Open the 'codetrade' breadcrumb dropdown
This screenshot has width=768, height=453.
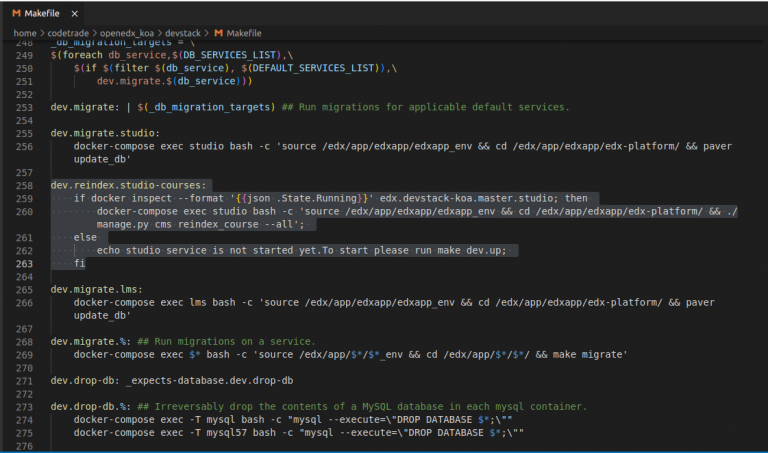pos(69,33)
